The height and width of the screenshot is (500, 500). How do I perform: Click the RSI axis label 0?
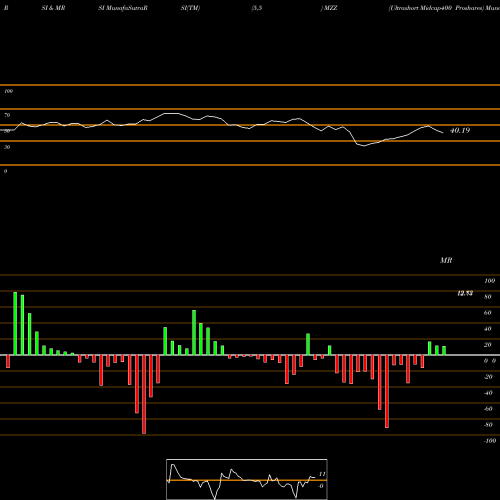click(5, 171)
